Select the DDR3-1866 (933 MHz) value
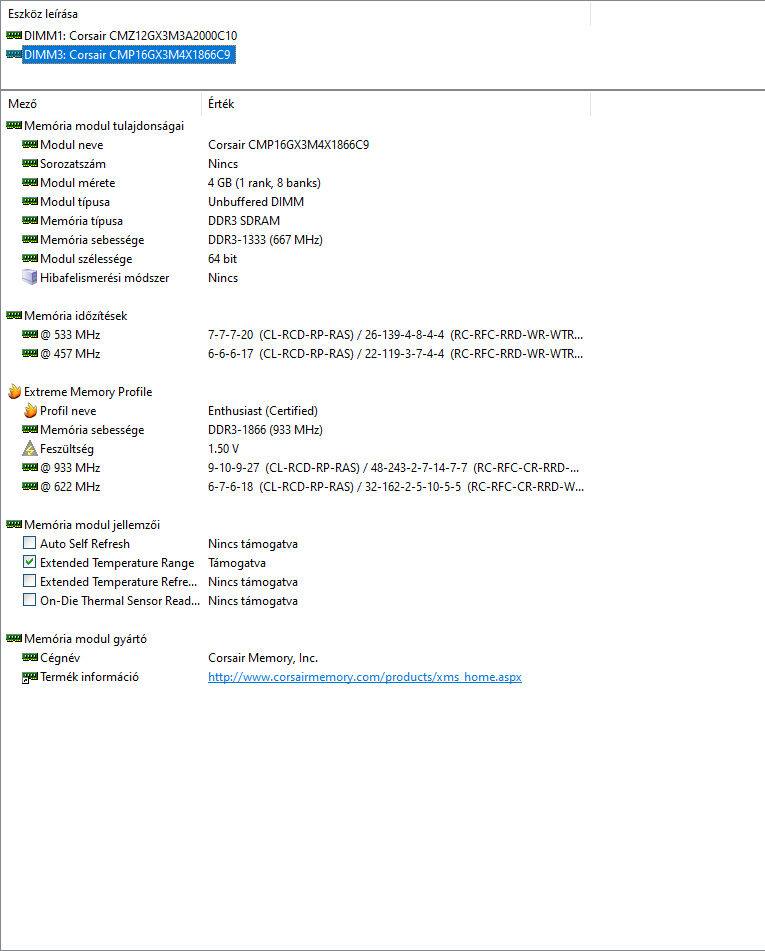 (x=265, y=430)
